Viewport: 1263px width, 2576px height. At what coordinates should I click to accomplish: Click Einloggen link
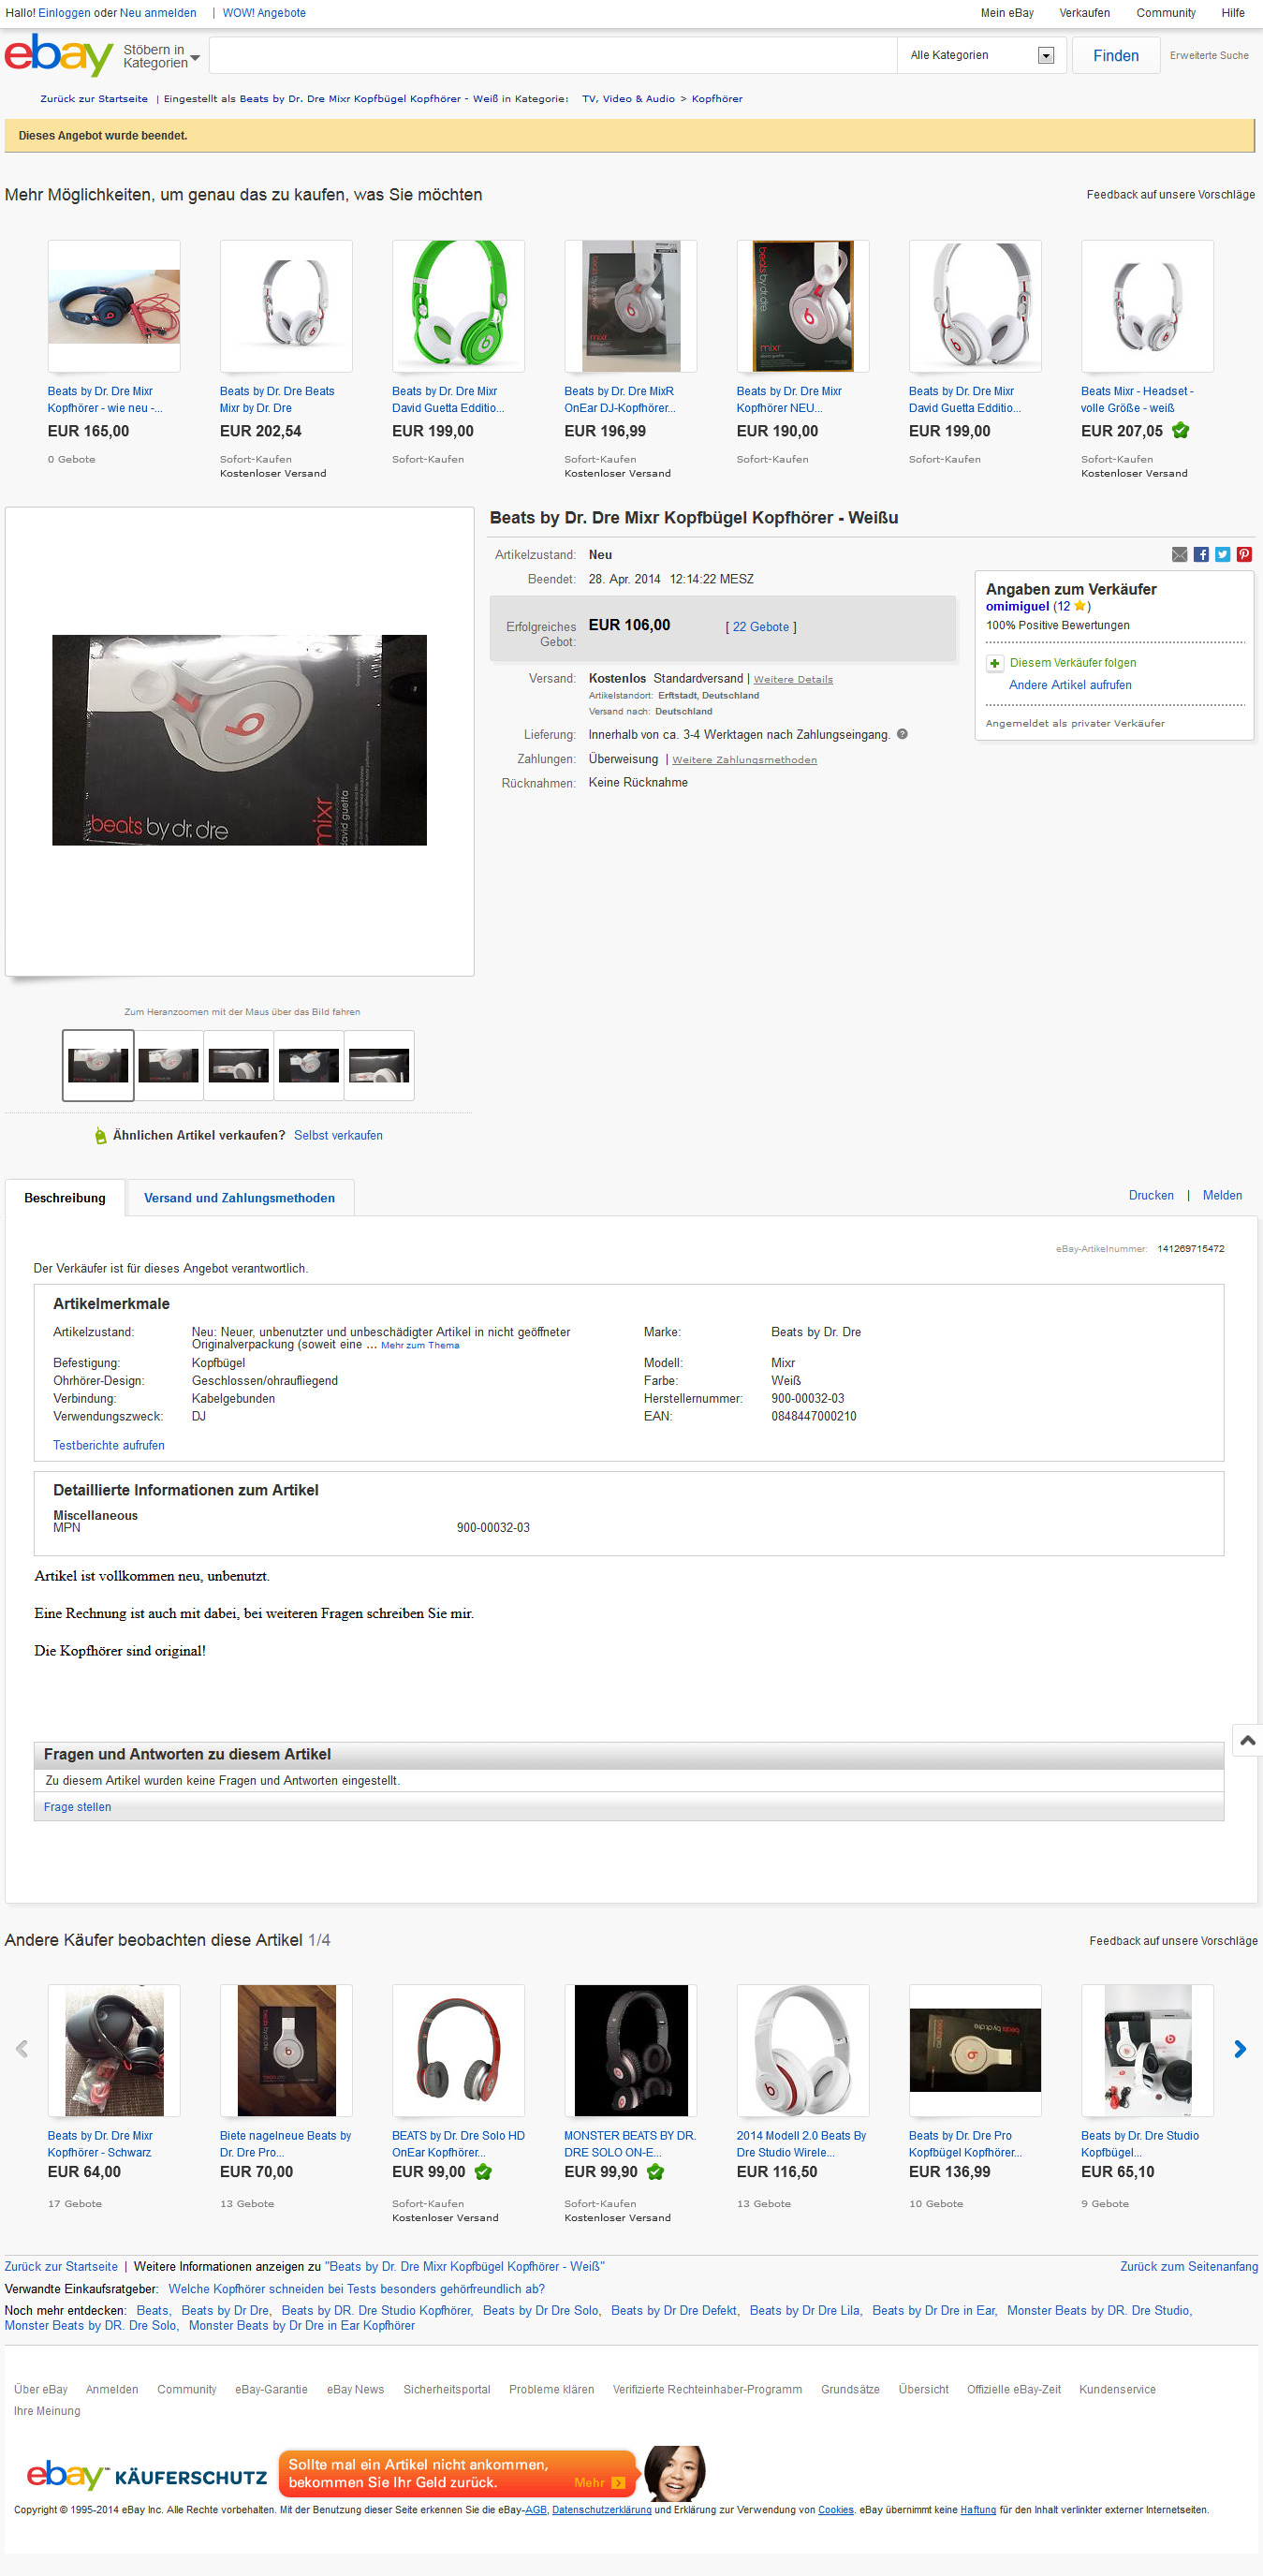(64, 13)
